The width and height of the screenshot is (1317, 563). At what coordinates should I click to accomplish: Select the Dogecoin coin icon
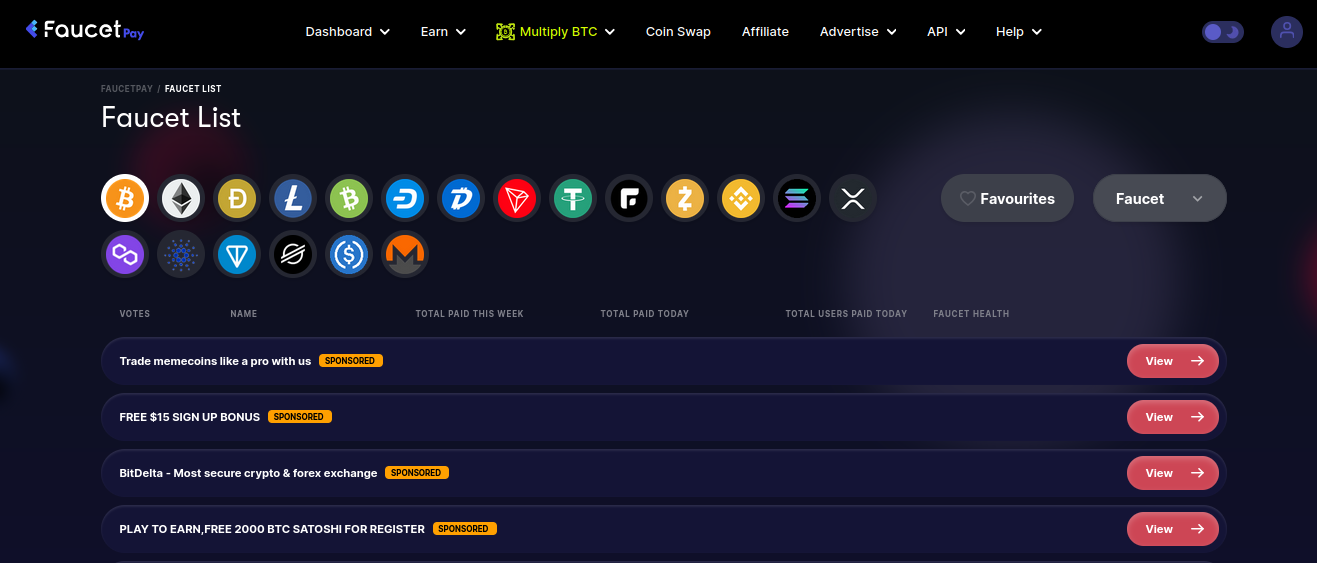pos(237,198)
